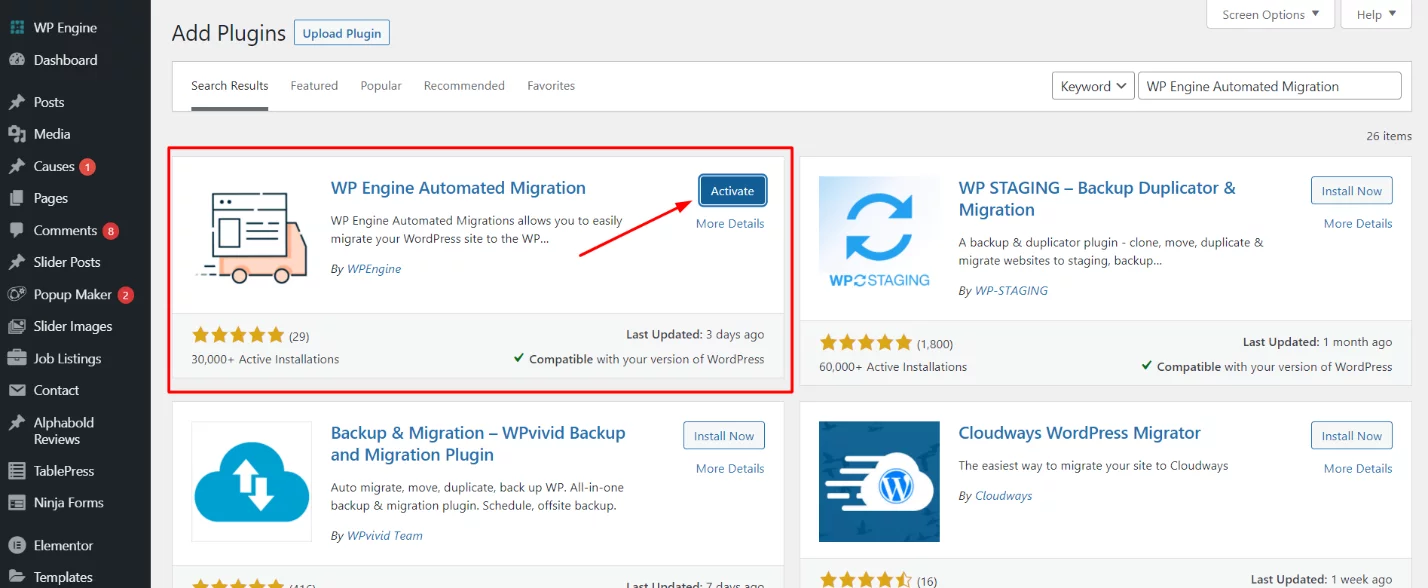Install Cloudways WordPress Migrator now

(1352, 436)
